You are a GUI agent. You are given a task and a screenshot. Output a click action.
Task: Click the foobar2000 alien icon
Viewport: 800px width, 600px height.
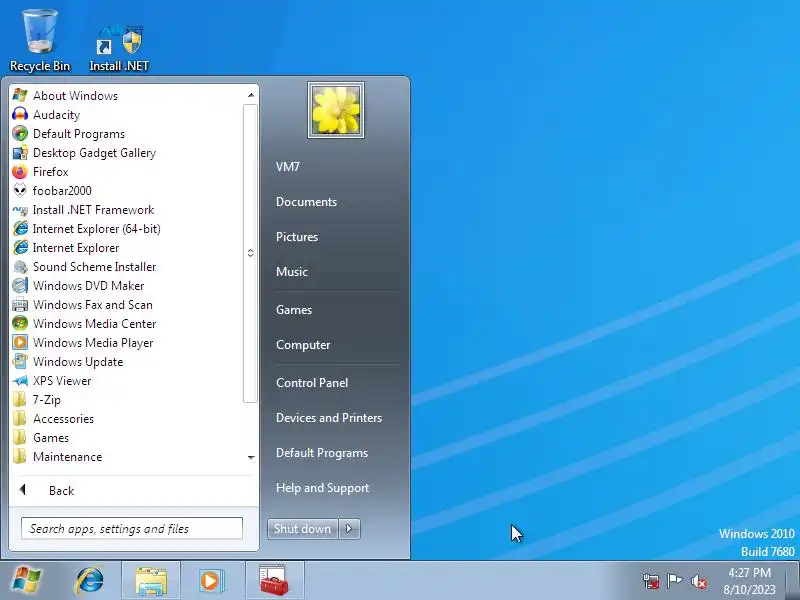[x=20, y=191]
